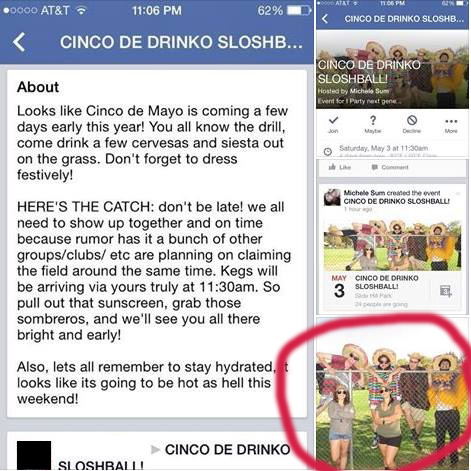Open the post options chevron on Michele's post
The width and height of the screenshot is (471, 471).
pyautogui.click(x=458, y=193)
